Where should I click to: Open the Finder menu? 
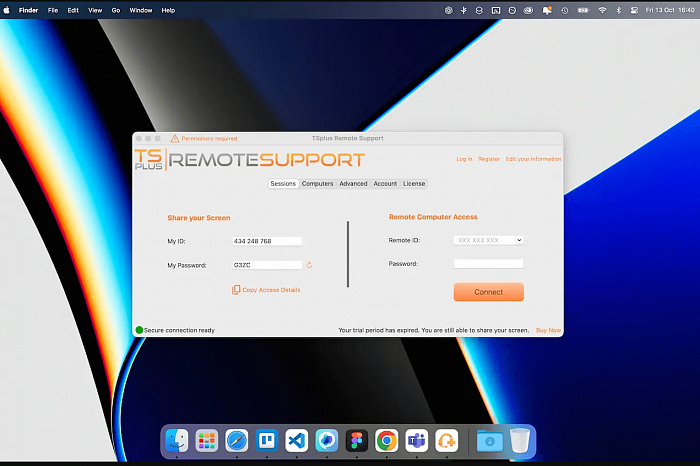[29, 10]
